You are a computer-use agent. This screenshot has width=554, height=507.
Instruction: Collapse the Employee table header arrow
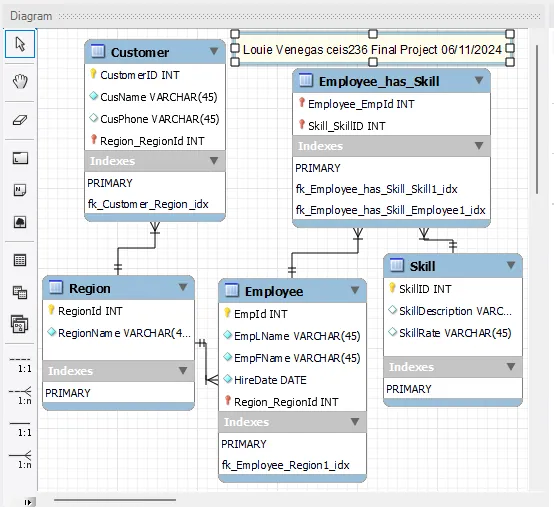(355, 290)
